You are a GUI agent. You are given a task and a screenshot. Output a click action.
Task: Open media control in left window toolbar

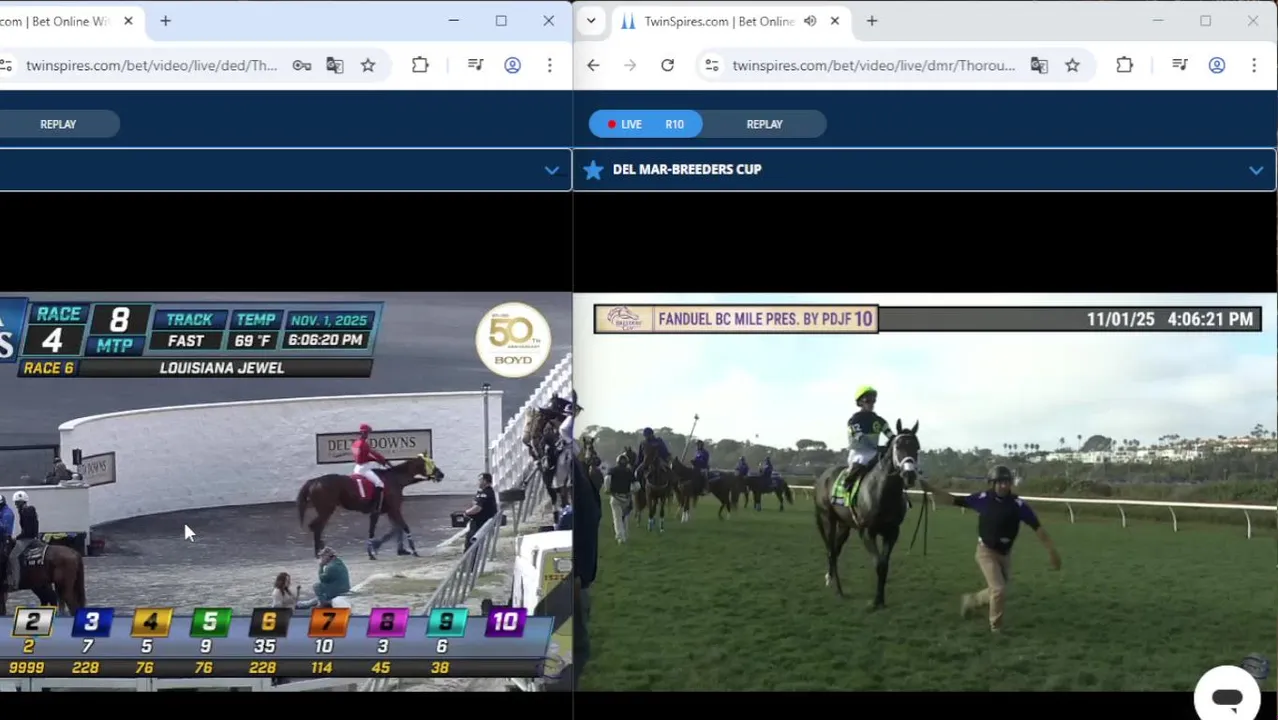[x=476, y=65]
